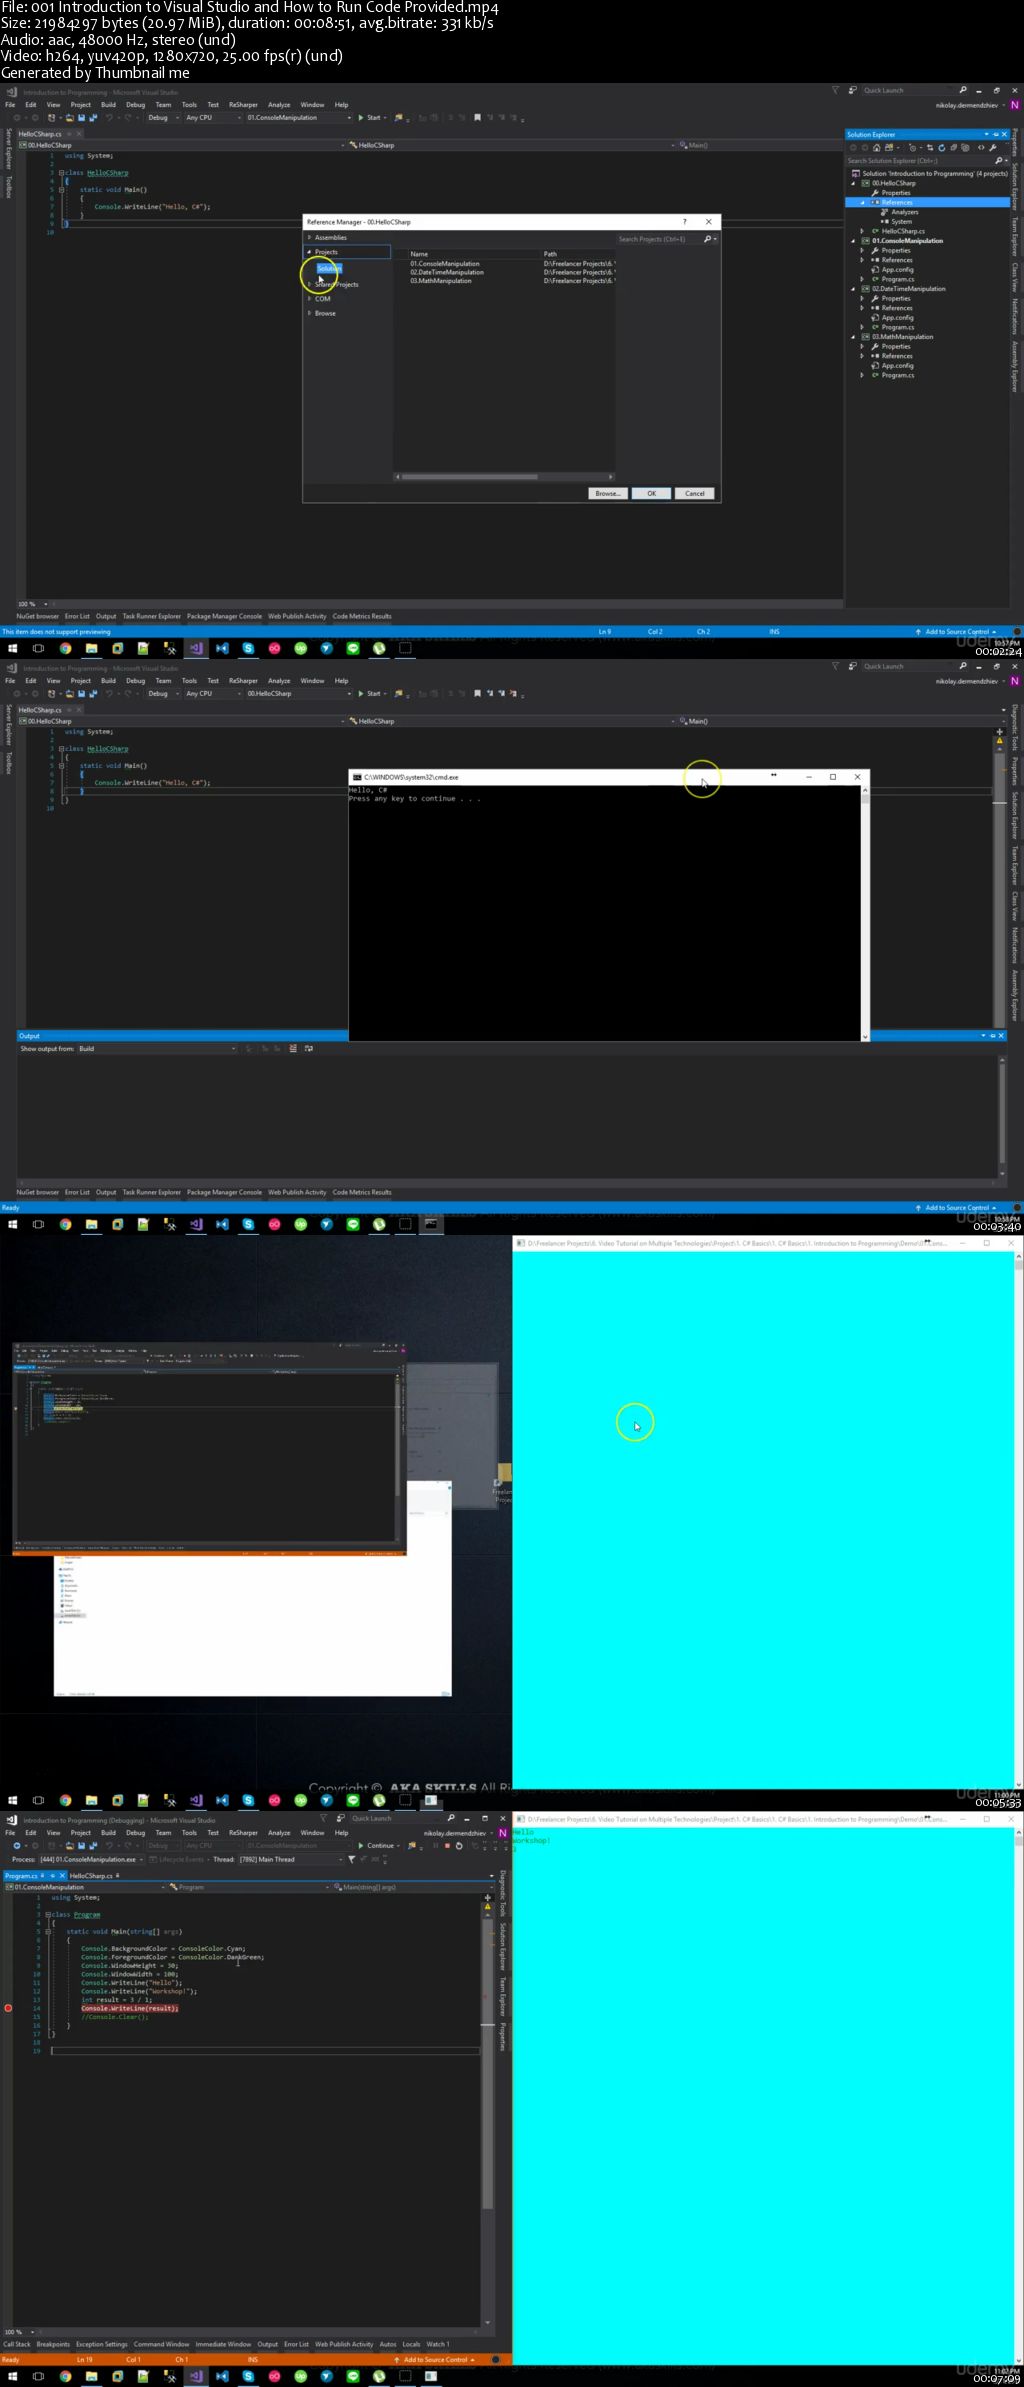Open the Thread dropdown showing Main Thread
This screenshot has width=1024, height=2387.
pos(290,1860)
